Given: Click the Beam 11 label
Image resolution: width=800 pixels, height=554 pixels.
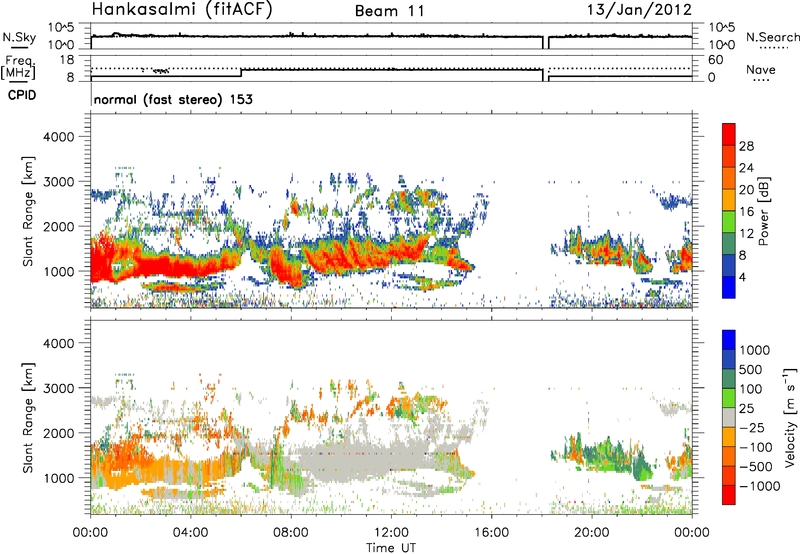Looking at the screenshot, I should tap(390, 11).
